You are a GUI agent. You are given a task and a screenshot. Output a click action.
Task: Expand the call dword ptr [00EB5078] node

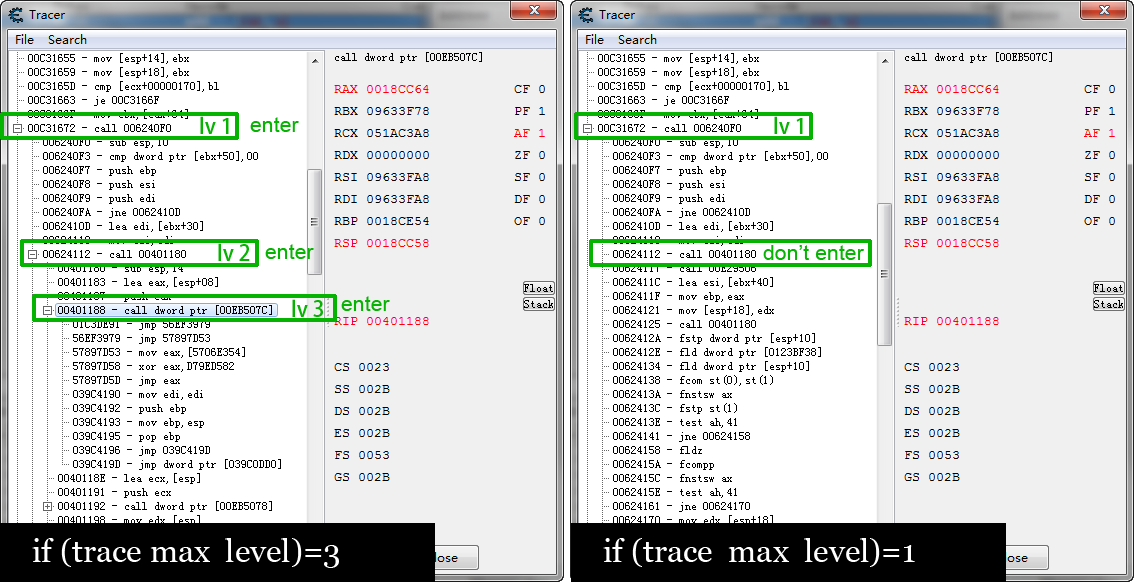click(48, 507)
